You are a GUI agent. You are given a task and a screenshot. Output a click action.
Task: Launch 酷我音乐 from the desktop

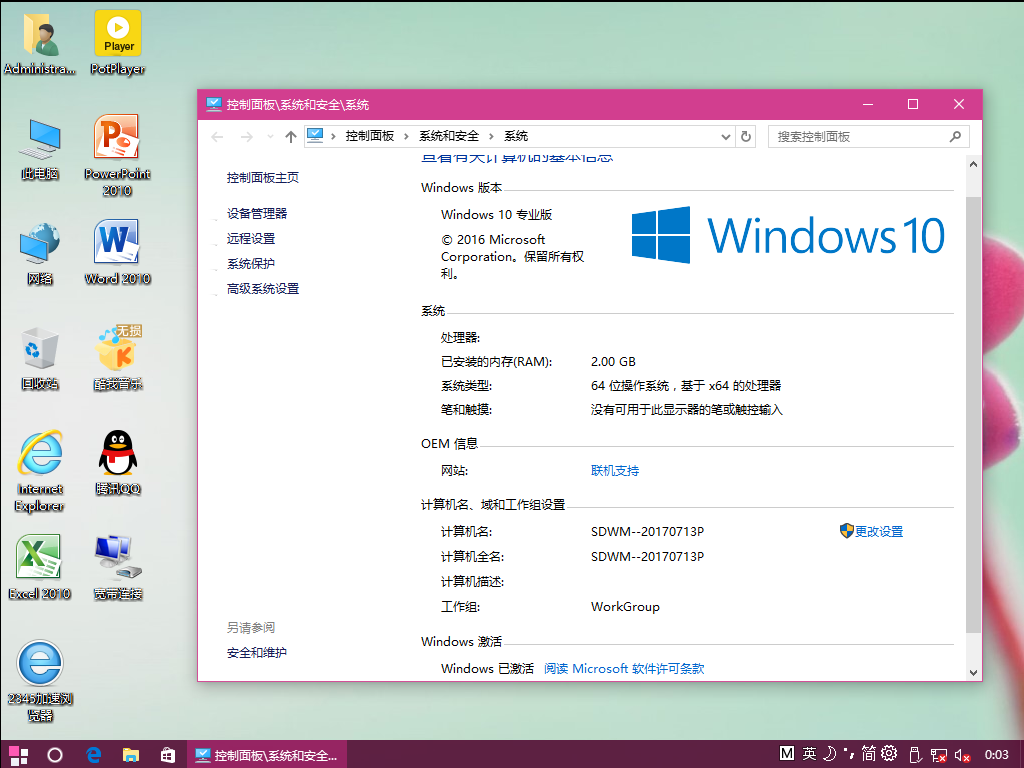pyautogui.click(x=118, y=358)
